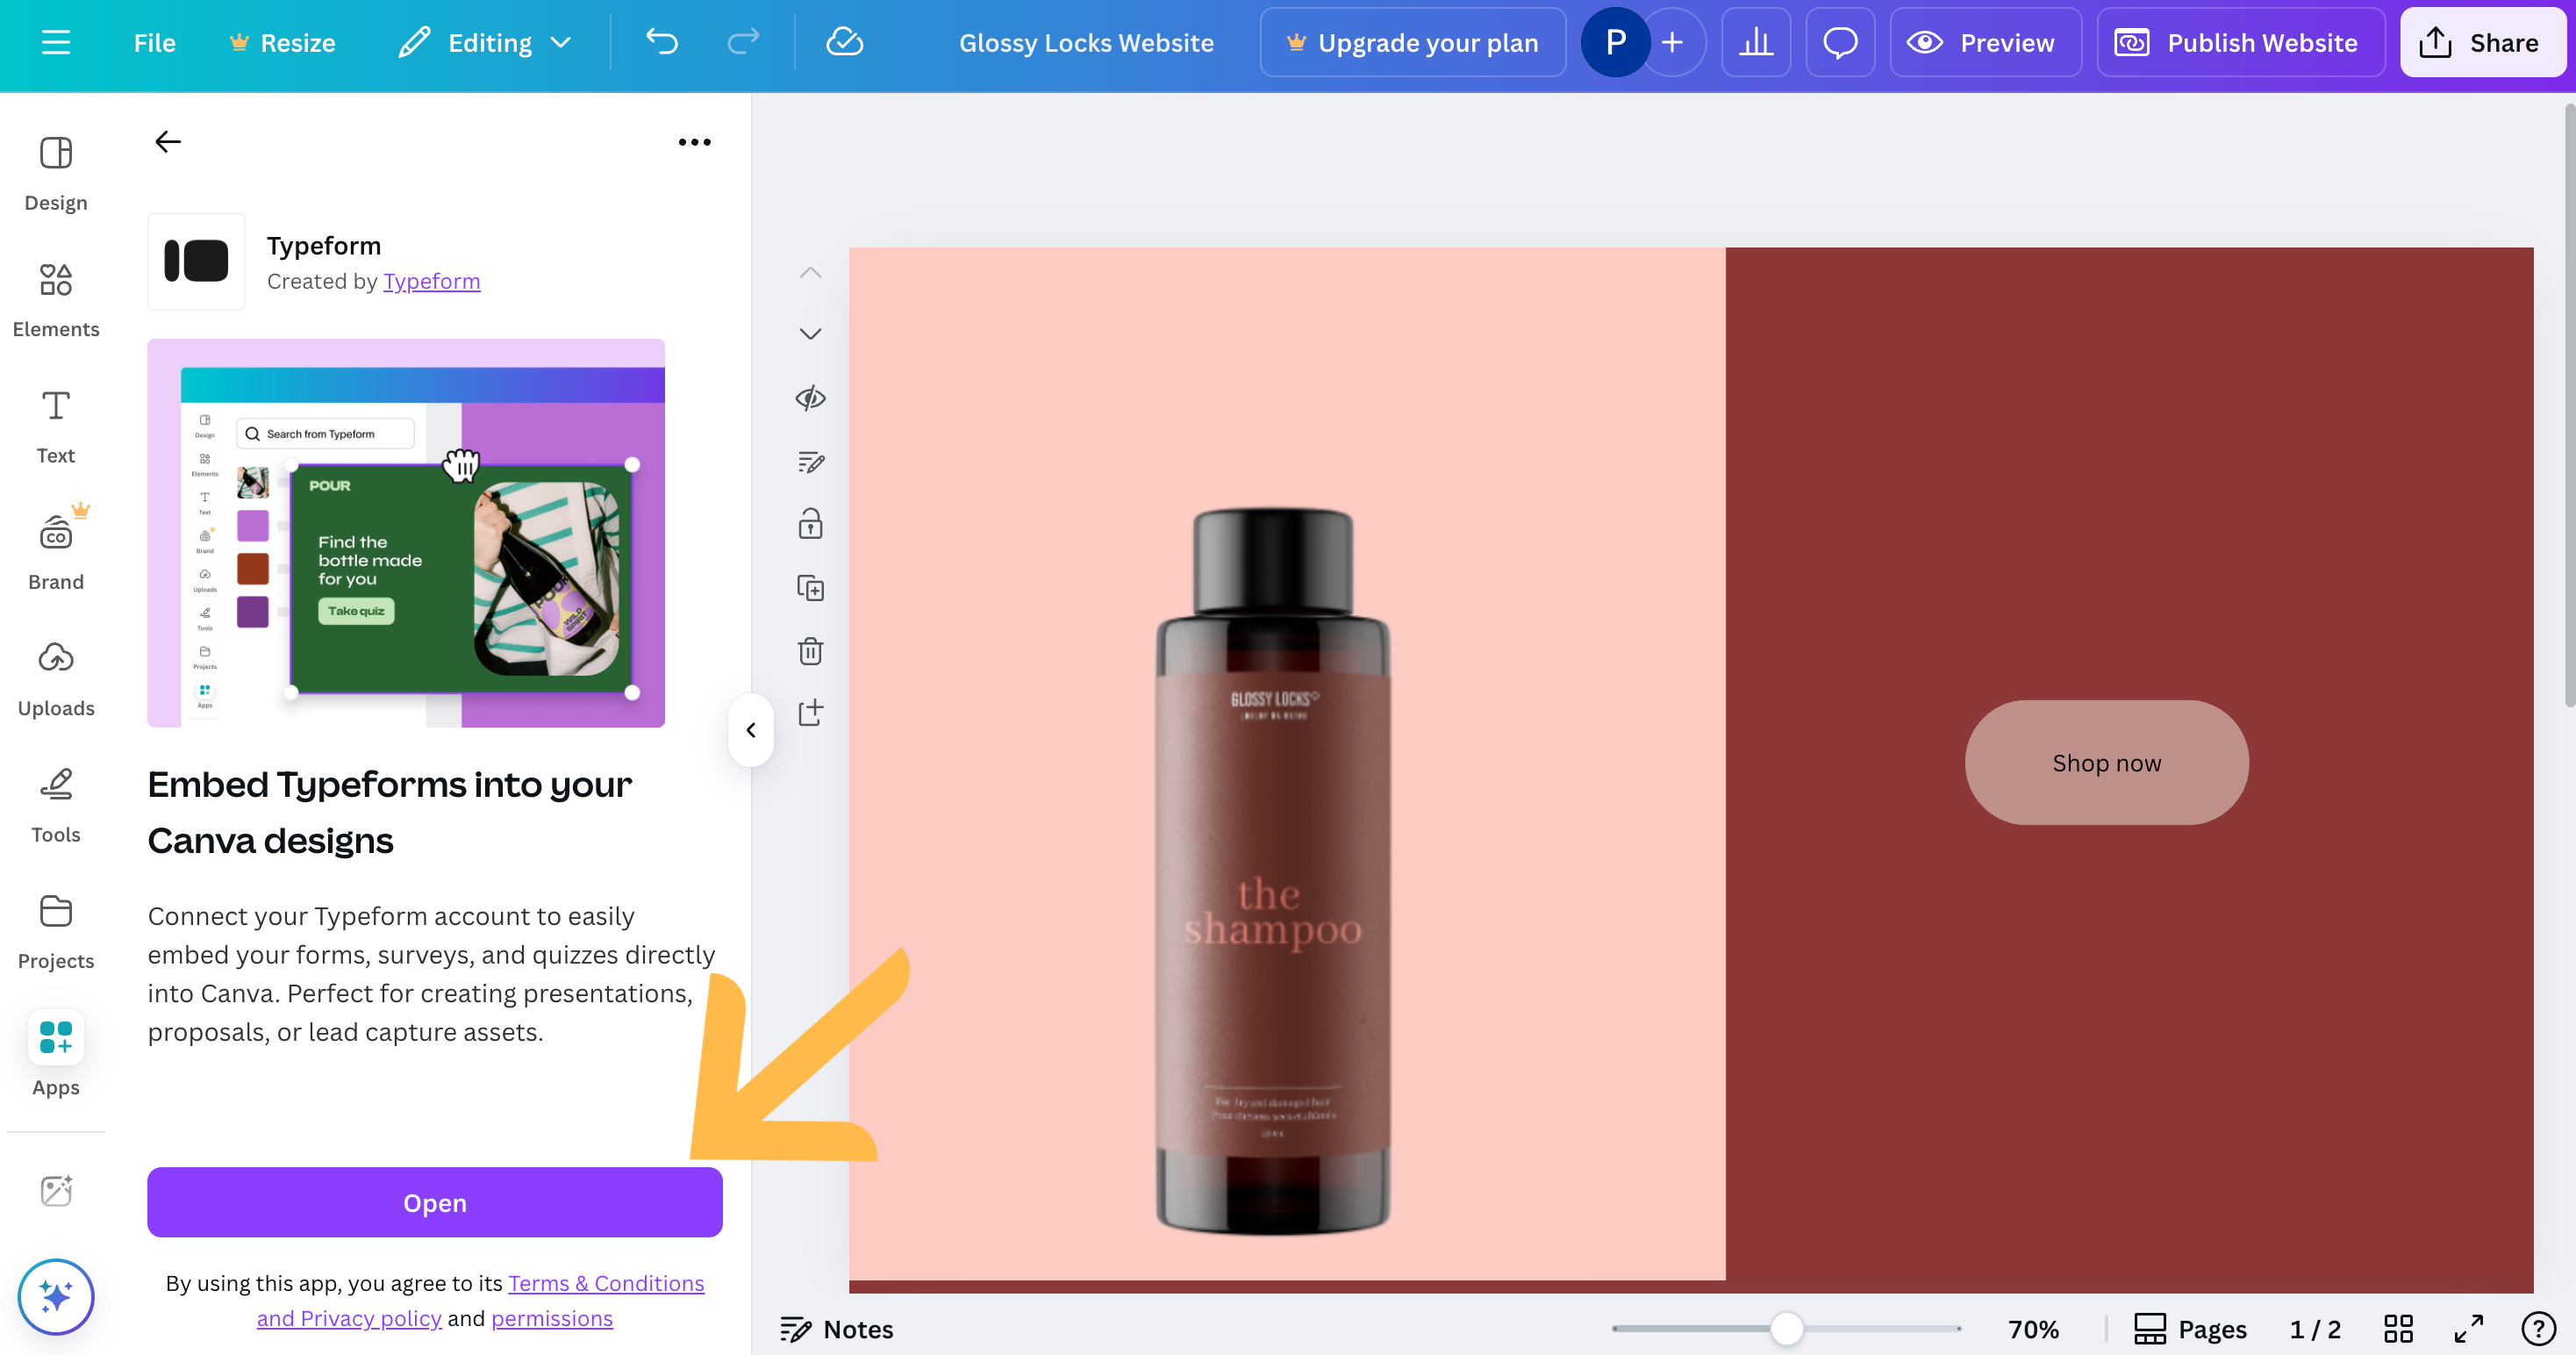Enter fullscreen presentation mode
Screen dimensions: 2576x1355
[x=2468, y=1329]
